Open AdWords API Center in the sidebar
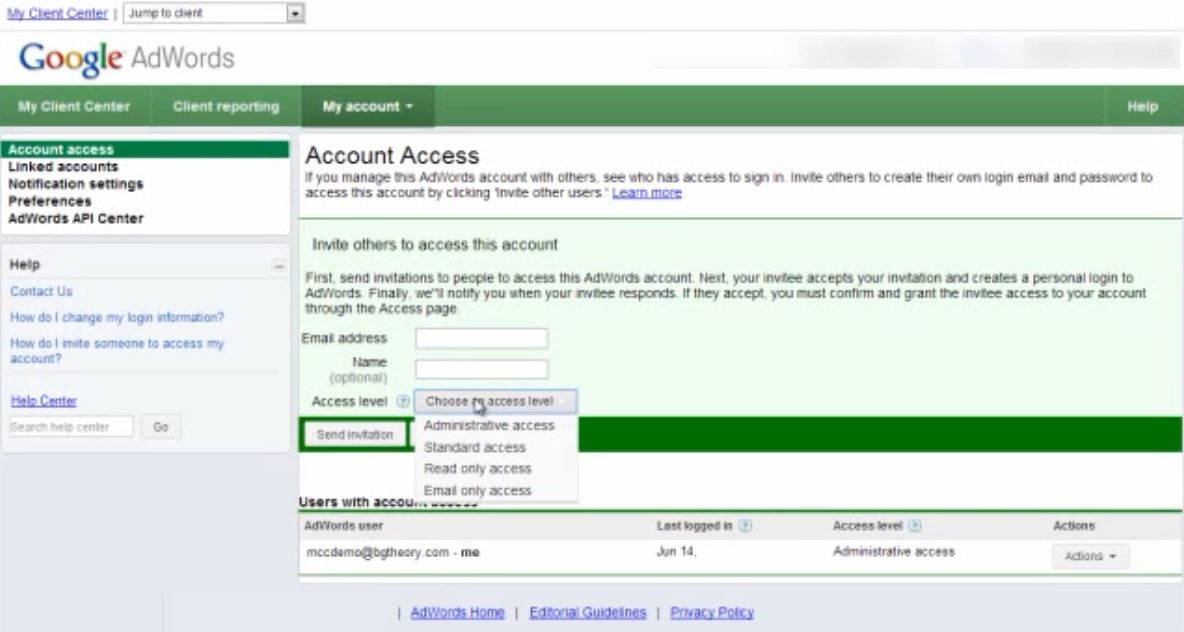1184x632 pixels. (76, 219)
